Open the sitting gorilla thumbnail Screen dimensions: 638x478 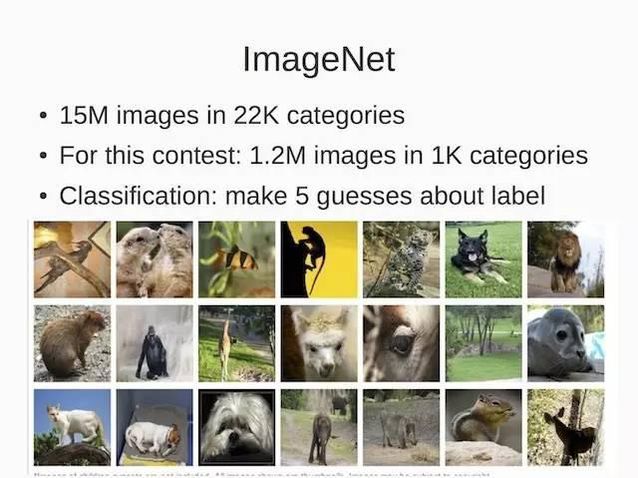click(155, 343)
